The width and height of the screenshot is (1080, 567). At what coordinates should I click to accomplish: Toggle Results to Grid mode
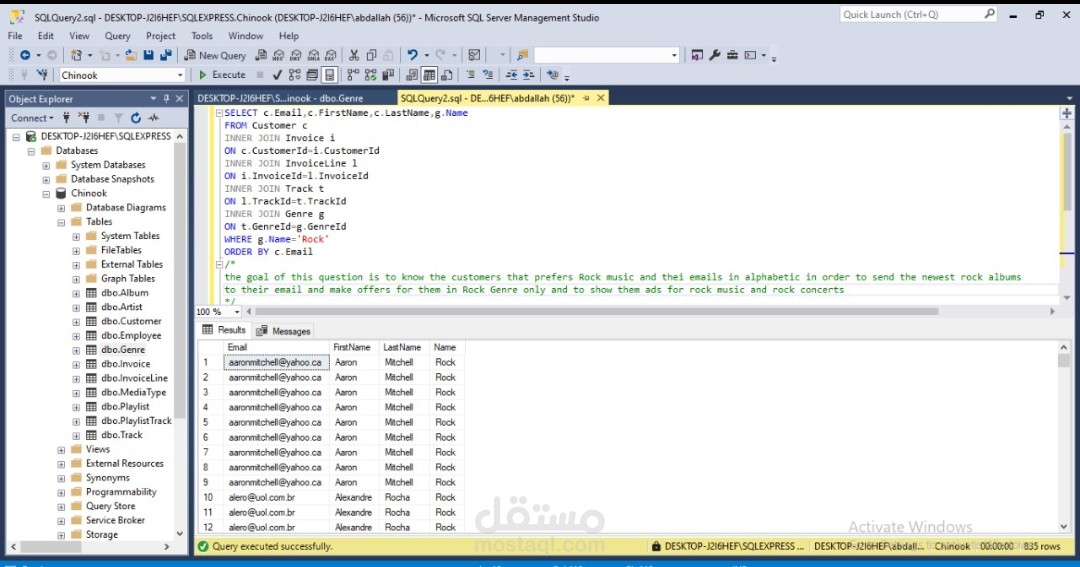(x=429, y=75)
